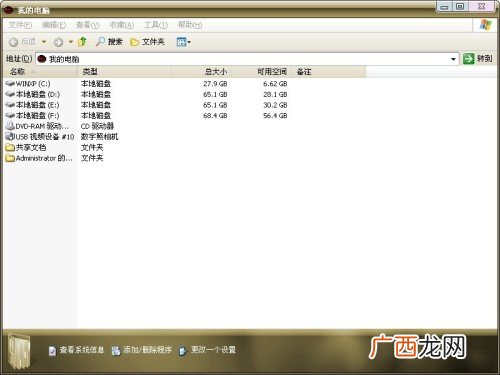
Task: Go up one folder level icon
Action: coord(82,42)
